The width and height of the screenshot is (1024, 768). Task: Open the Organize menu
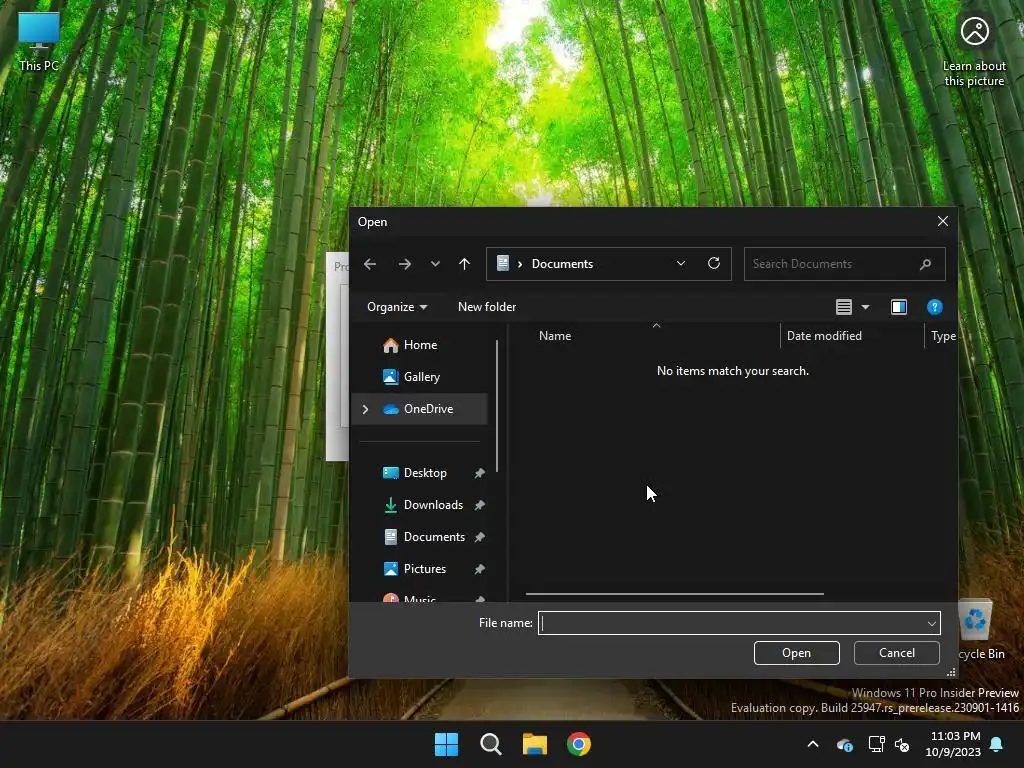(x=397, y=307)
